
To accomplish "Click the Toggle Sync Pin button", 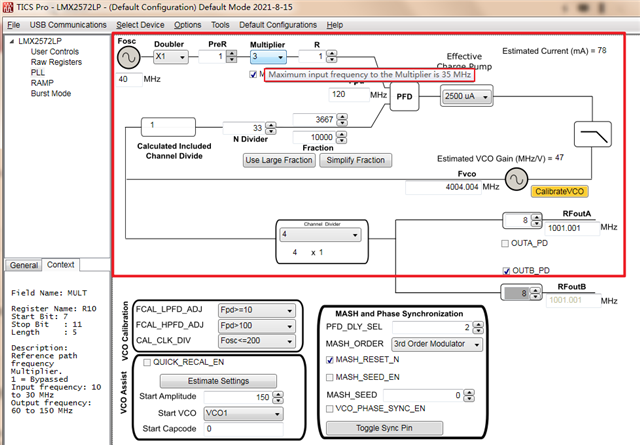I will [384, 428].
